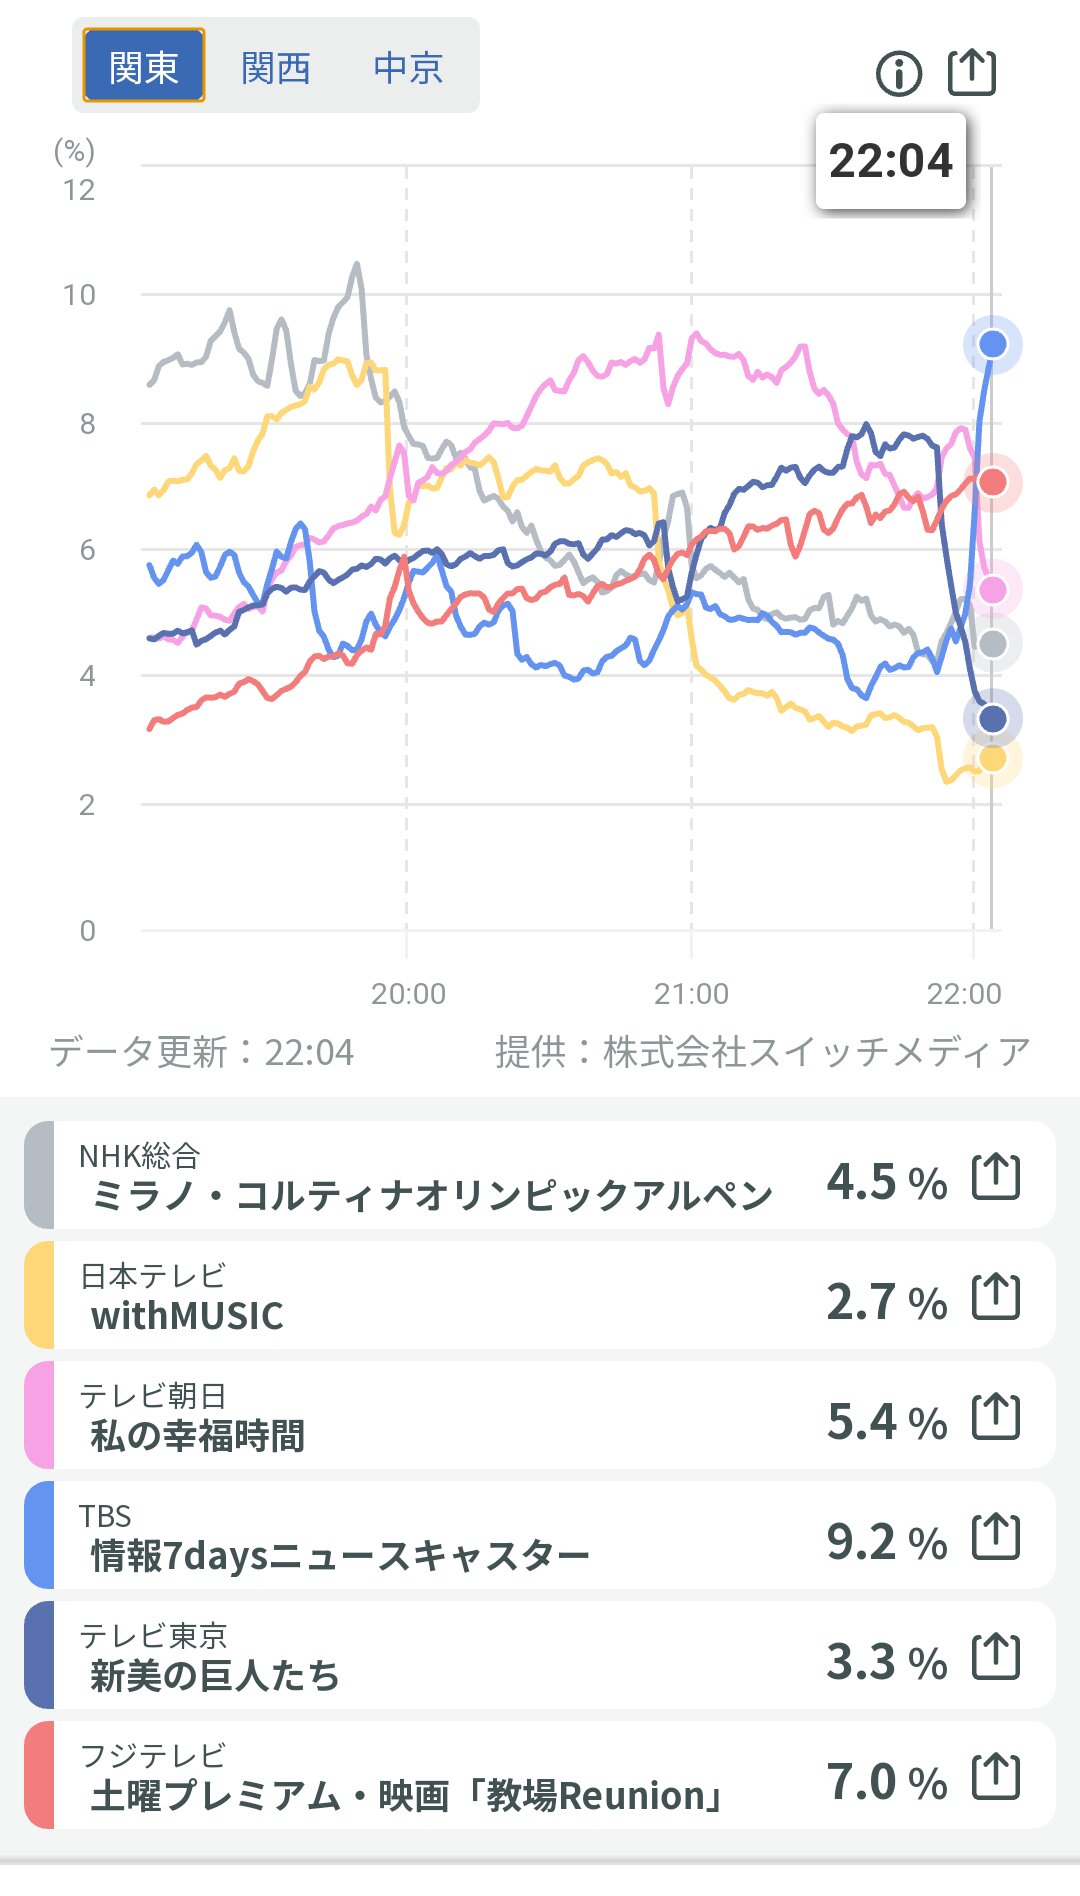Switch to the 関西 region tab

275,68
